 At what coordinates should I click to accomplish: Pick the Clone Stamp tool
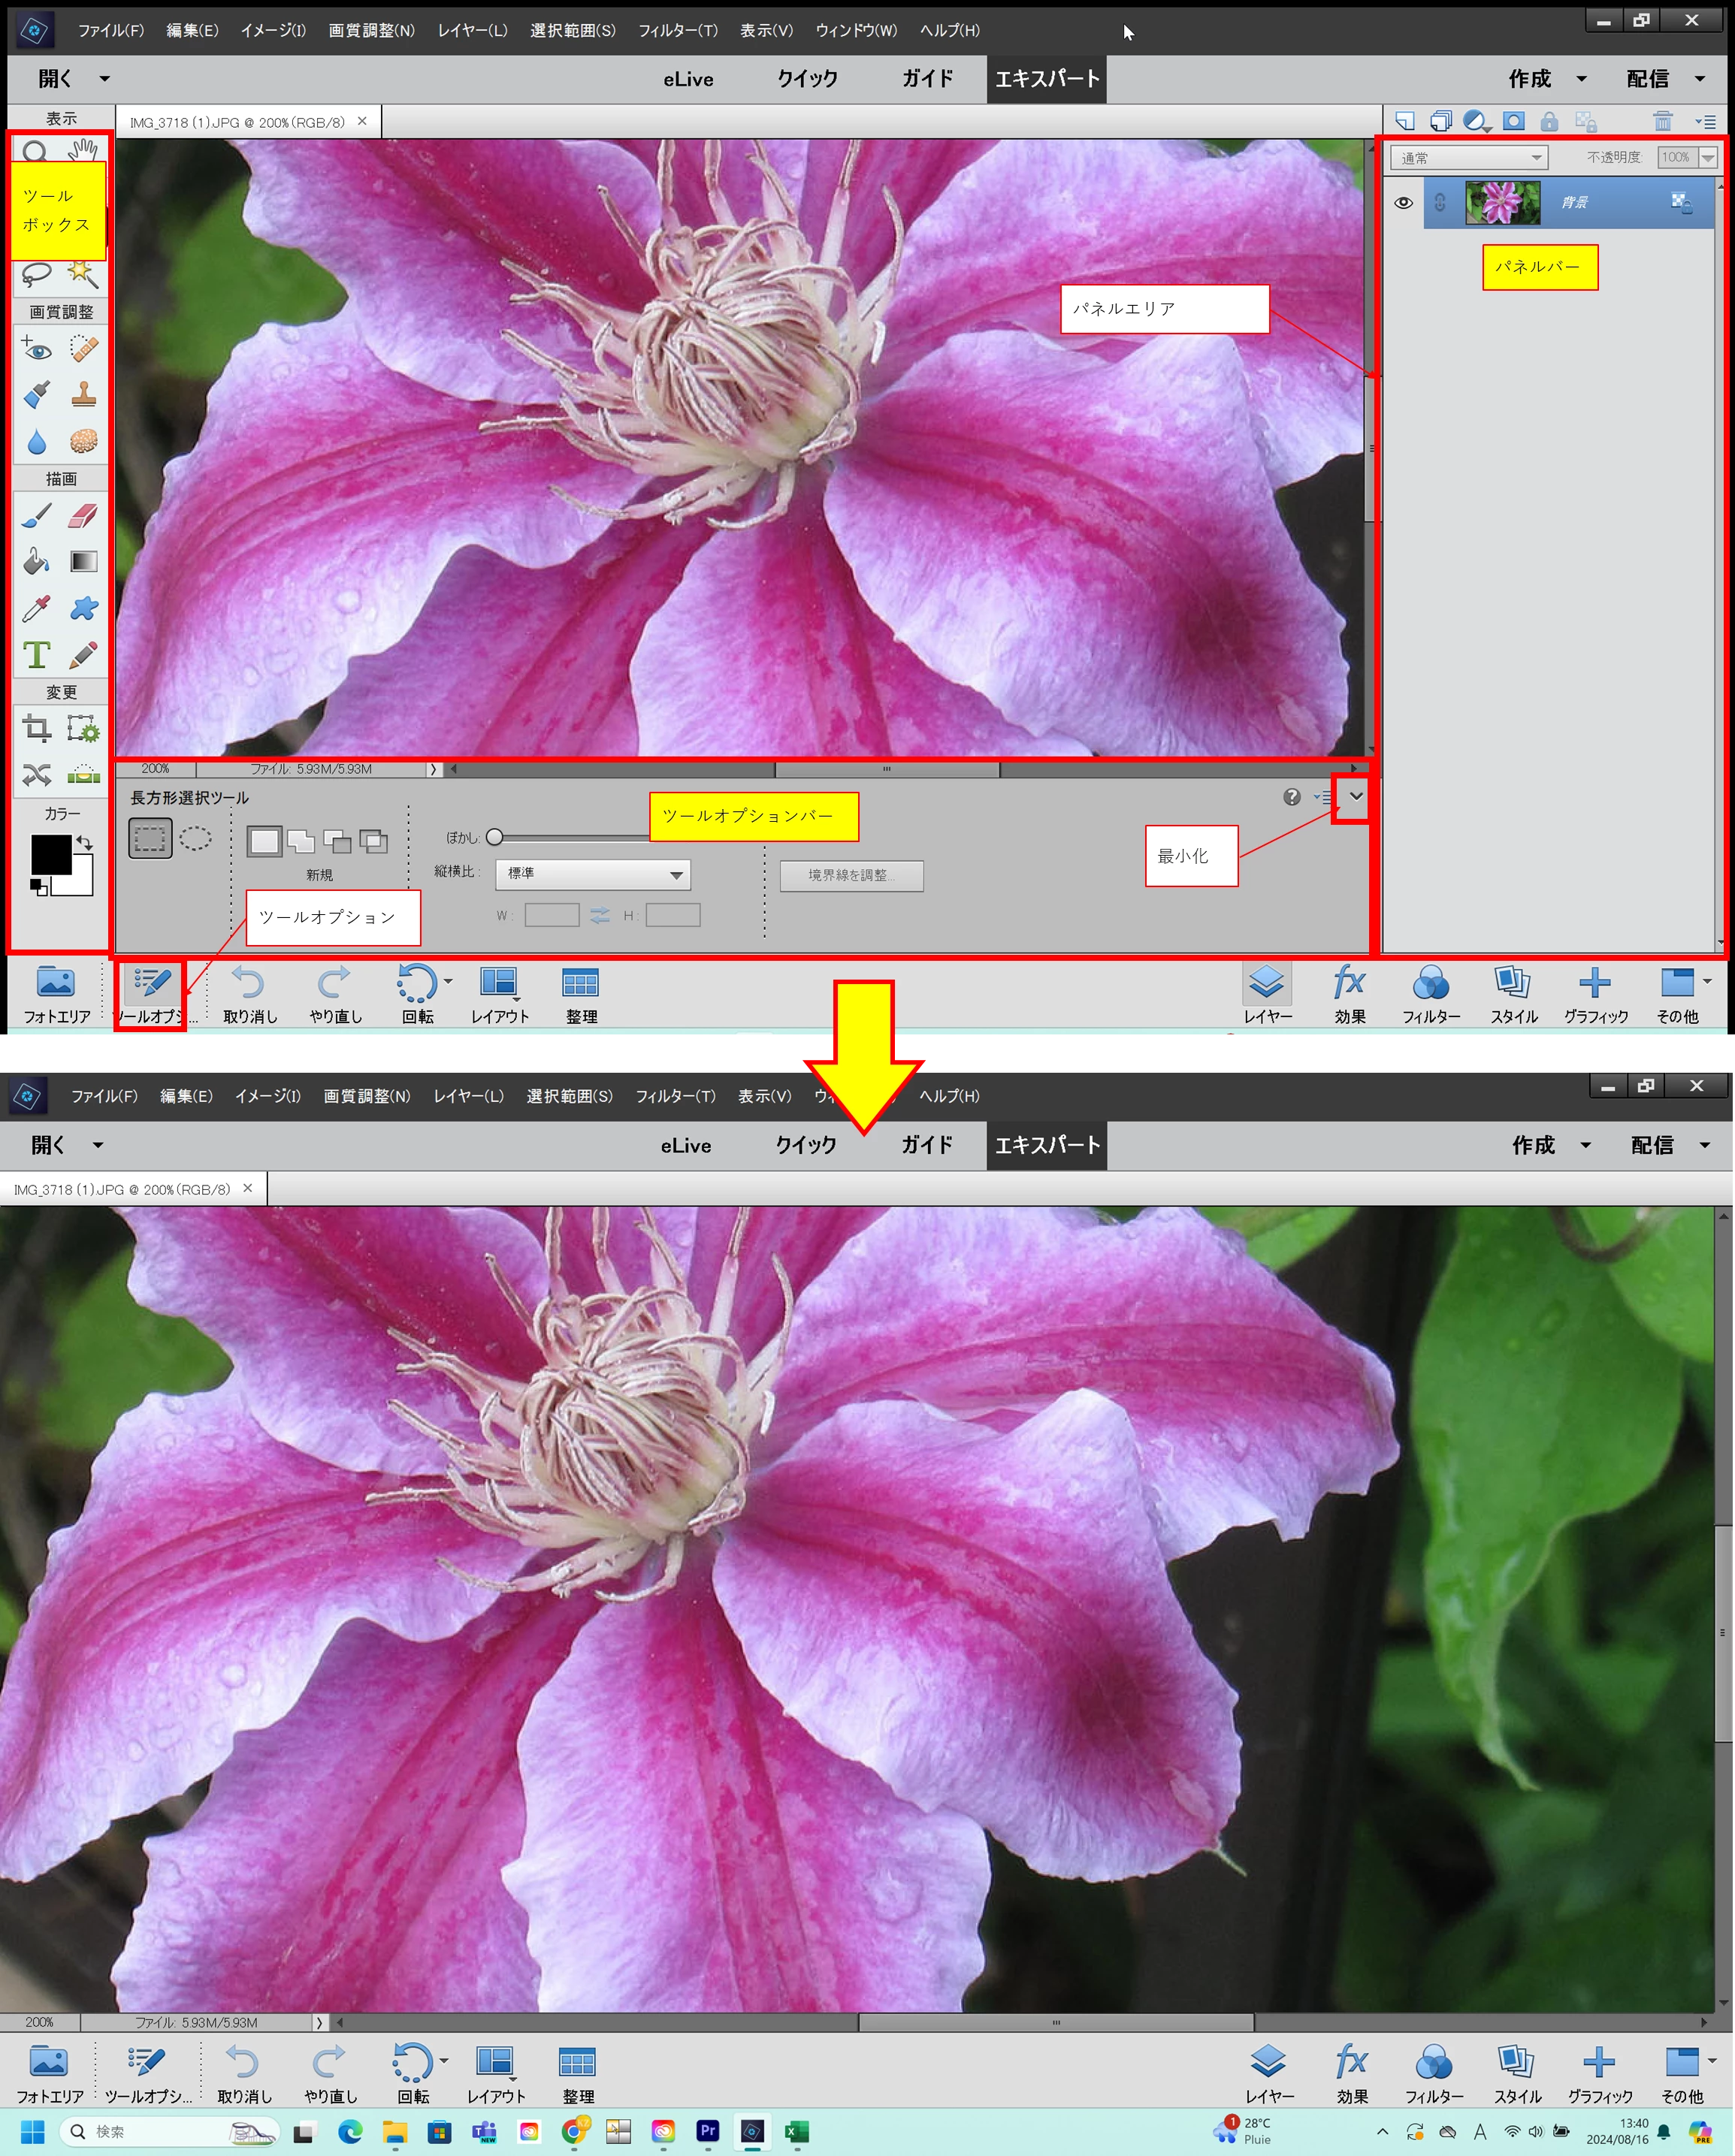tap(83, 394)
